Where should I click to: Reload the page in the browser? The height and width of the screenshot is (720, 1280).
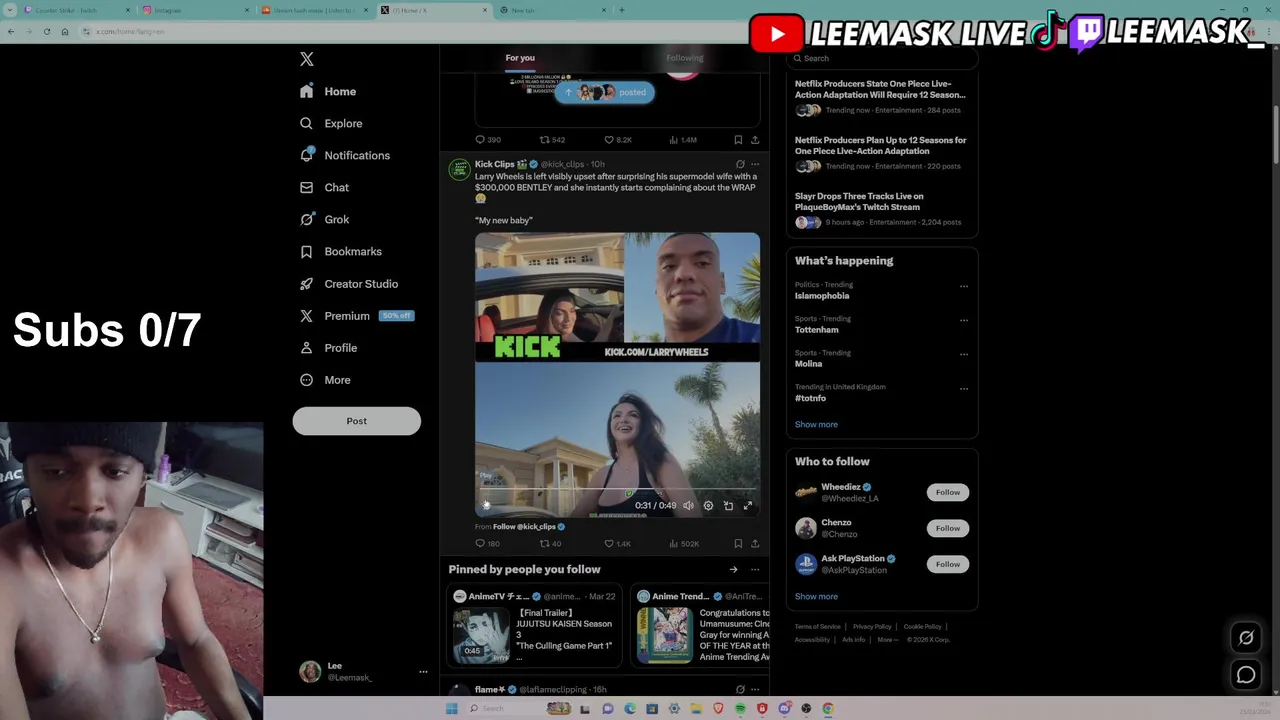[46, 31]
